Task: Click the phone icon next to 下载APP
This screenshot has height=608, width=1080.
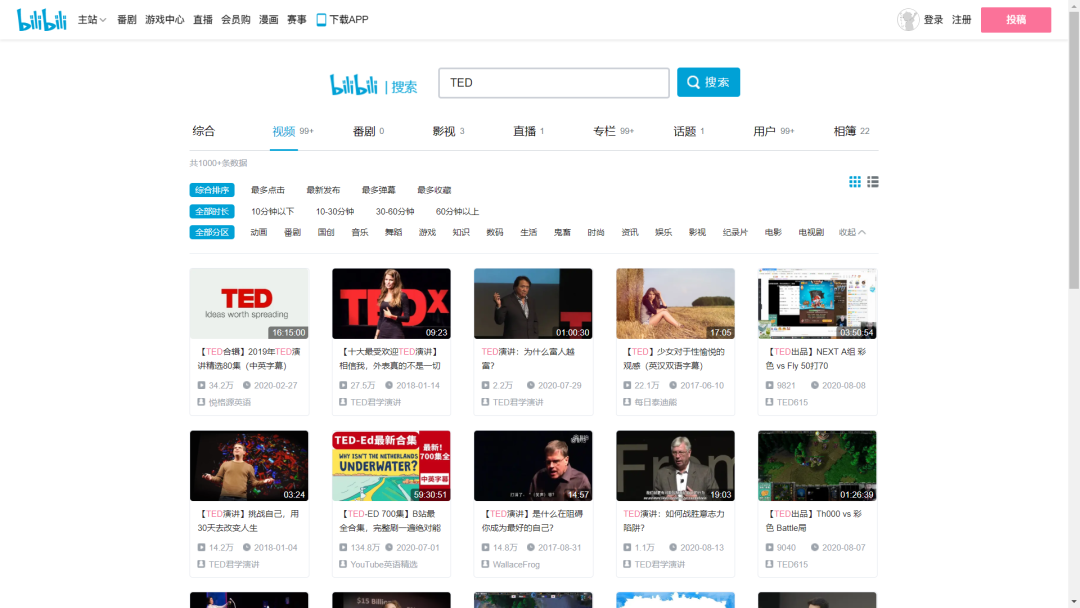Action: click(321, 20)
